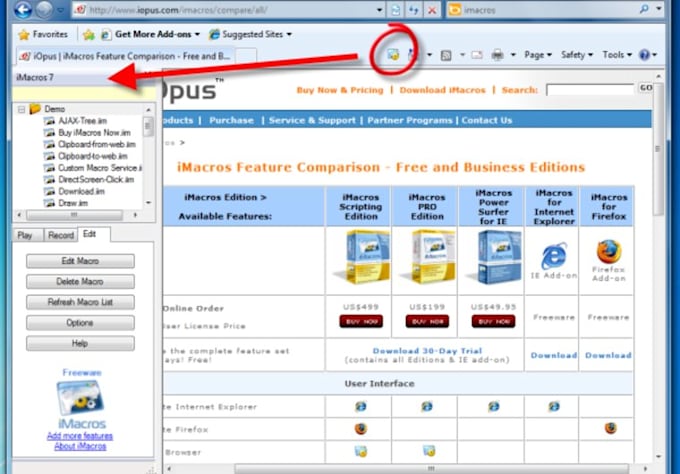Image resolution: width=680 pixels, height=474 pixels.
Task: Select Clipboard-from-web.iim macro
Action: pyautogui.click(x=90, y=144)
